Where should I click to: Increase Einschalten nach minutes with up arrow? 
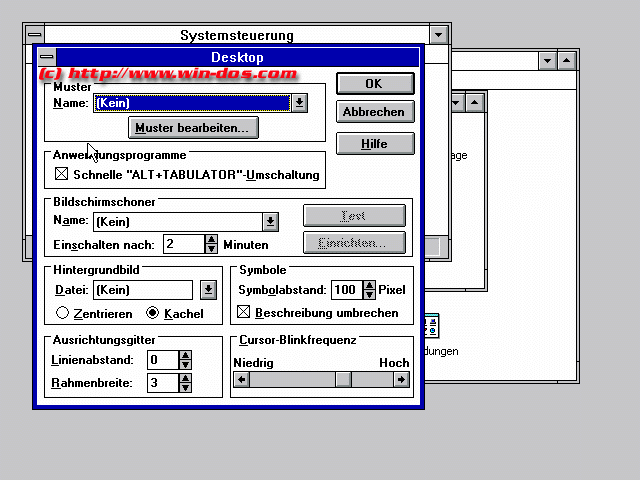(x=211, y=239)
